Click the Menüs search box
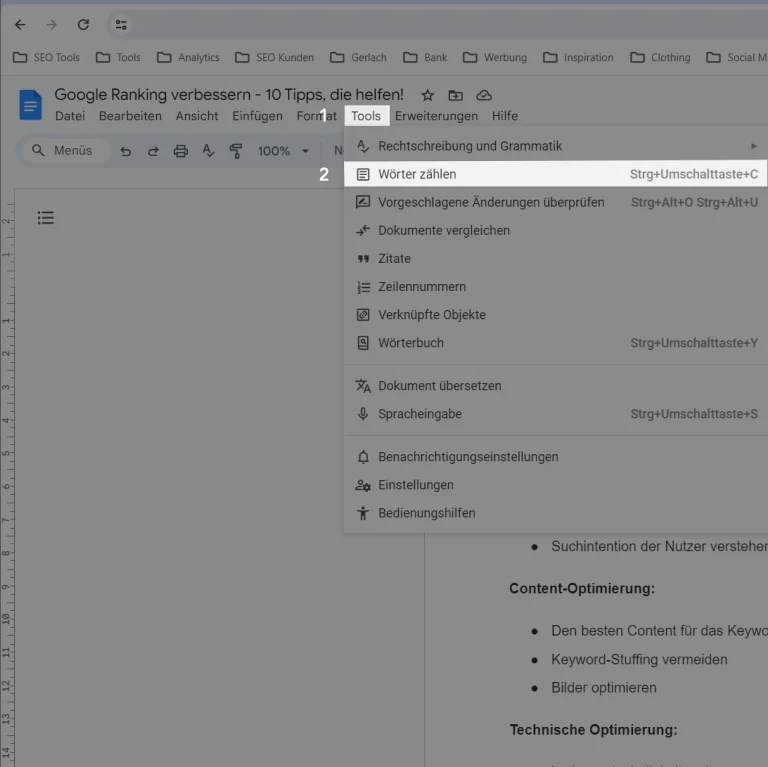 click(x=63, y=151)
